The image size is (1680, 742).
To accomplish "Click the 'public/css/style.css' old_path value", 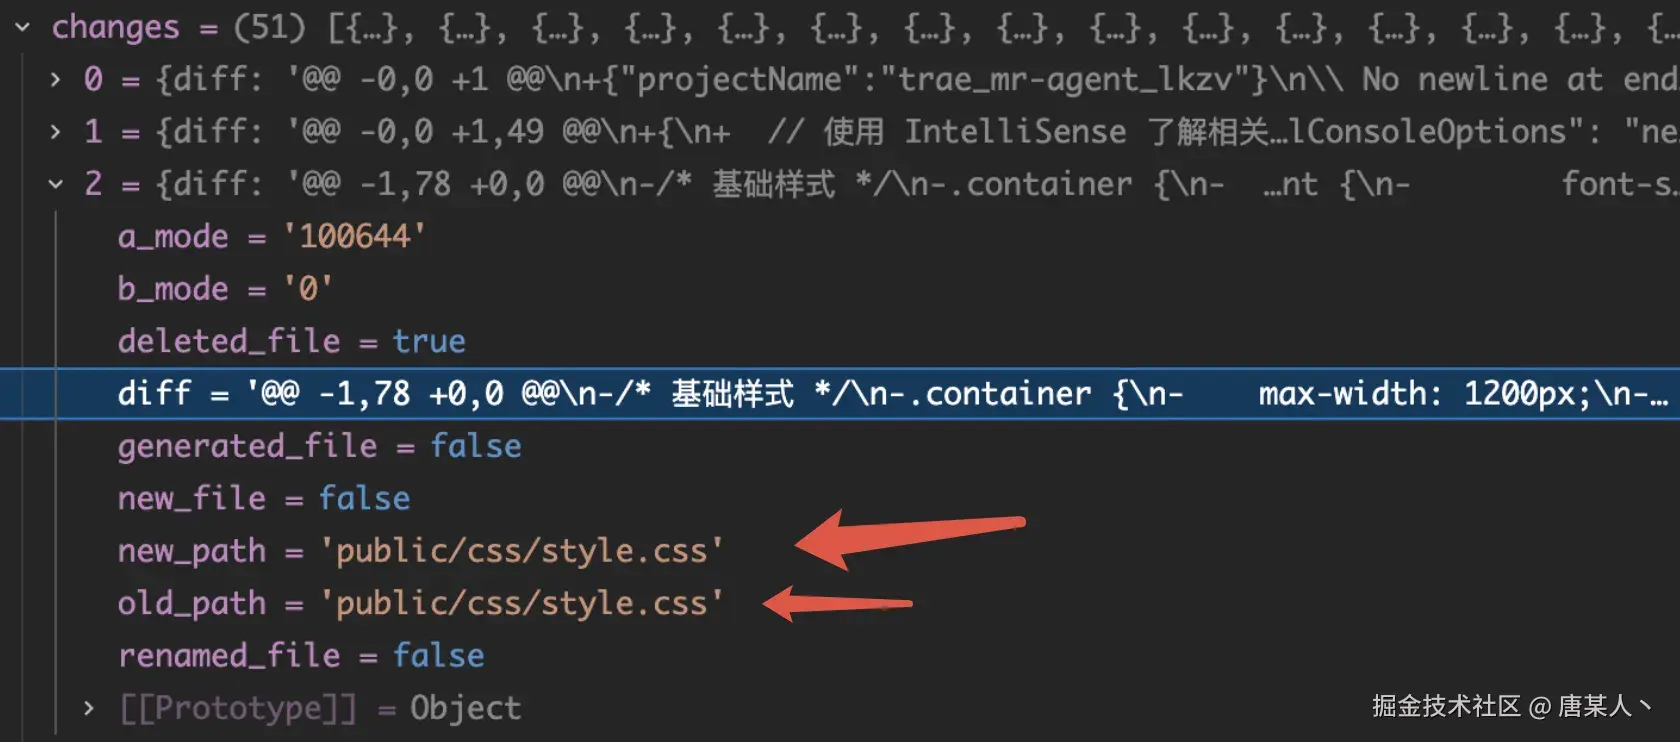I will coord(521,603).
